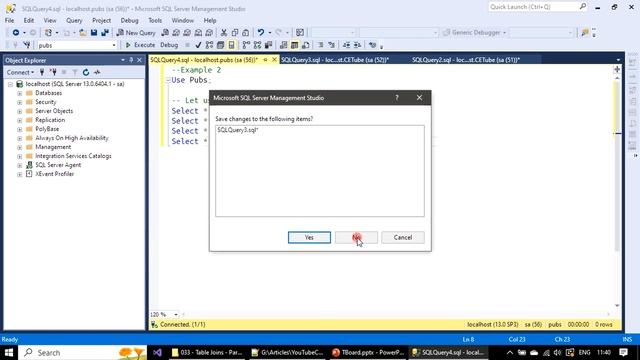The image size is (640, 360).
Task: Expand the Replication folder
Action: click(19, 120)
